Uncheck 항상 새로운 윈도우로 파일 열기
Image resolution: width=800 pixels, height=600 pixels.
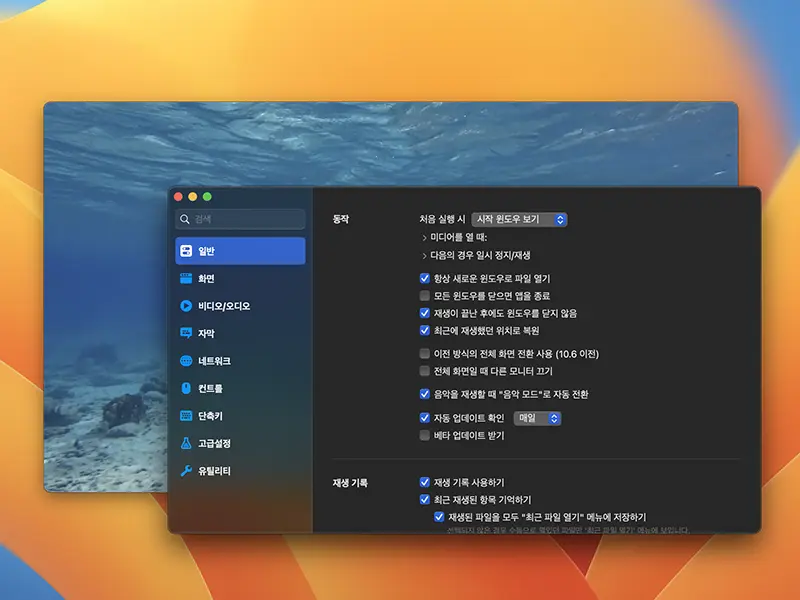tap(424, 278)
